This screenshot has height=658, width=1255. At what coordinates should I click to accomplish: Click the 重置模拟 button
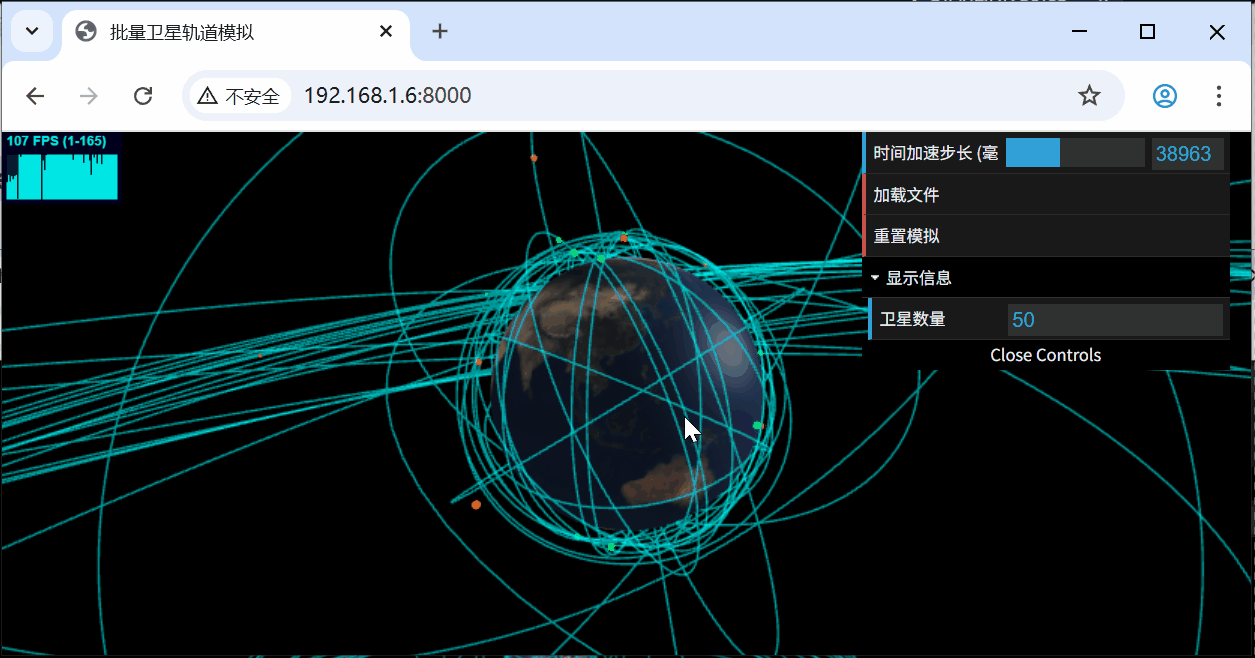click(1046, 236)
